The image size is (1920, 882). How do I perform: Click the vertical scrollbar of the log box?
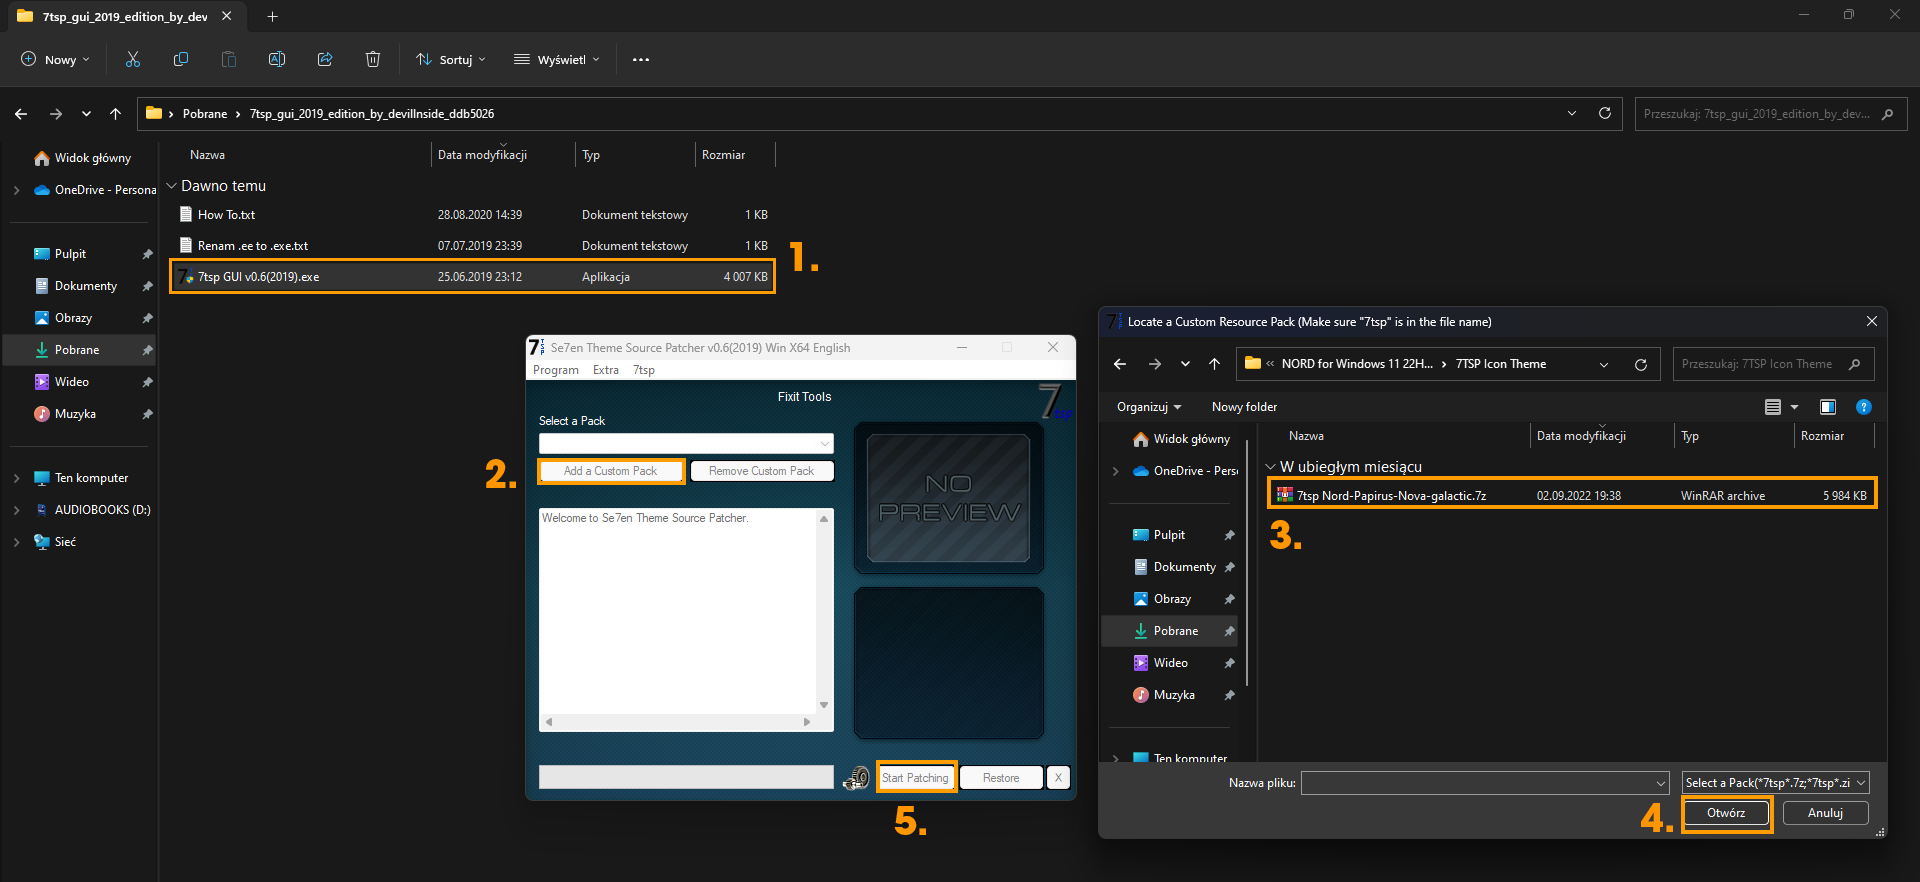[x=824, y=611]
